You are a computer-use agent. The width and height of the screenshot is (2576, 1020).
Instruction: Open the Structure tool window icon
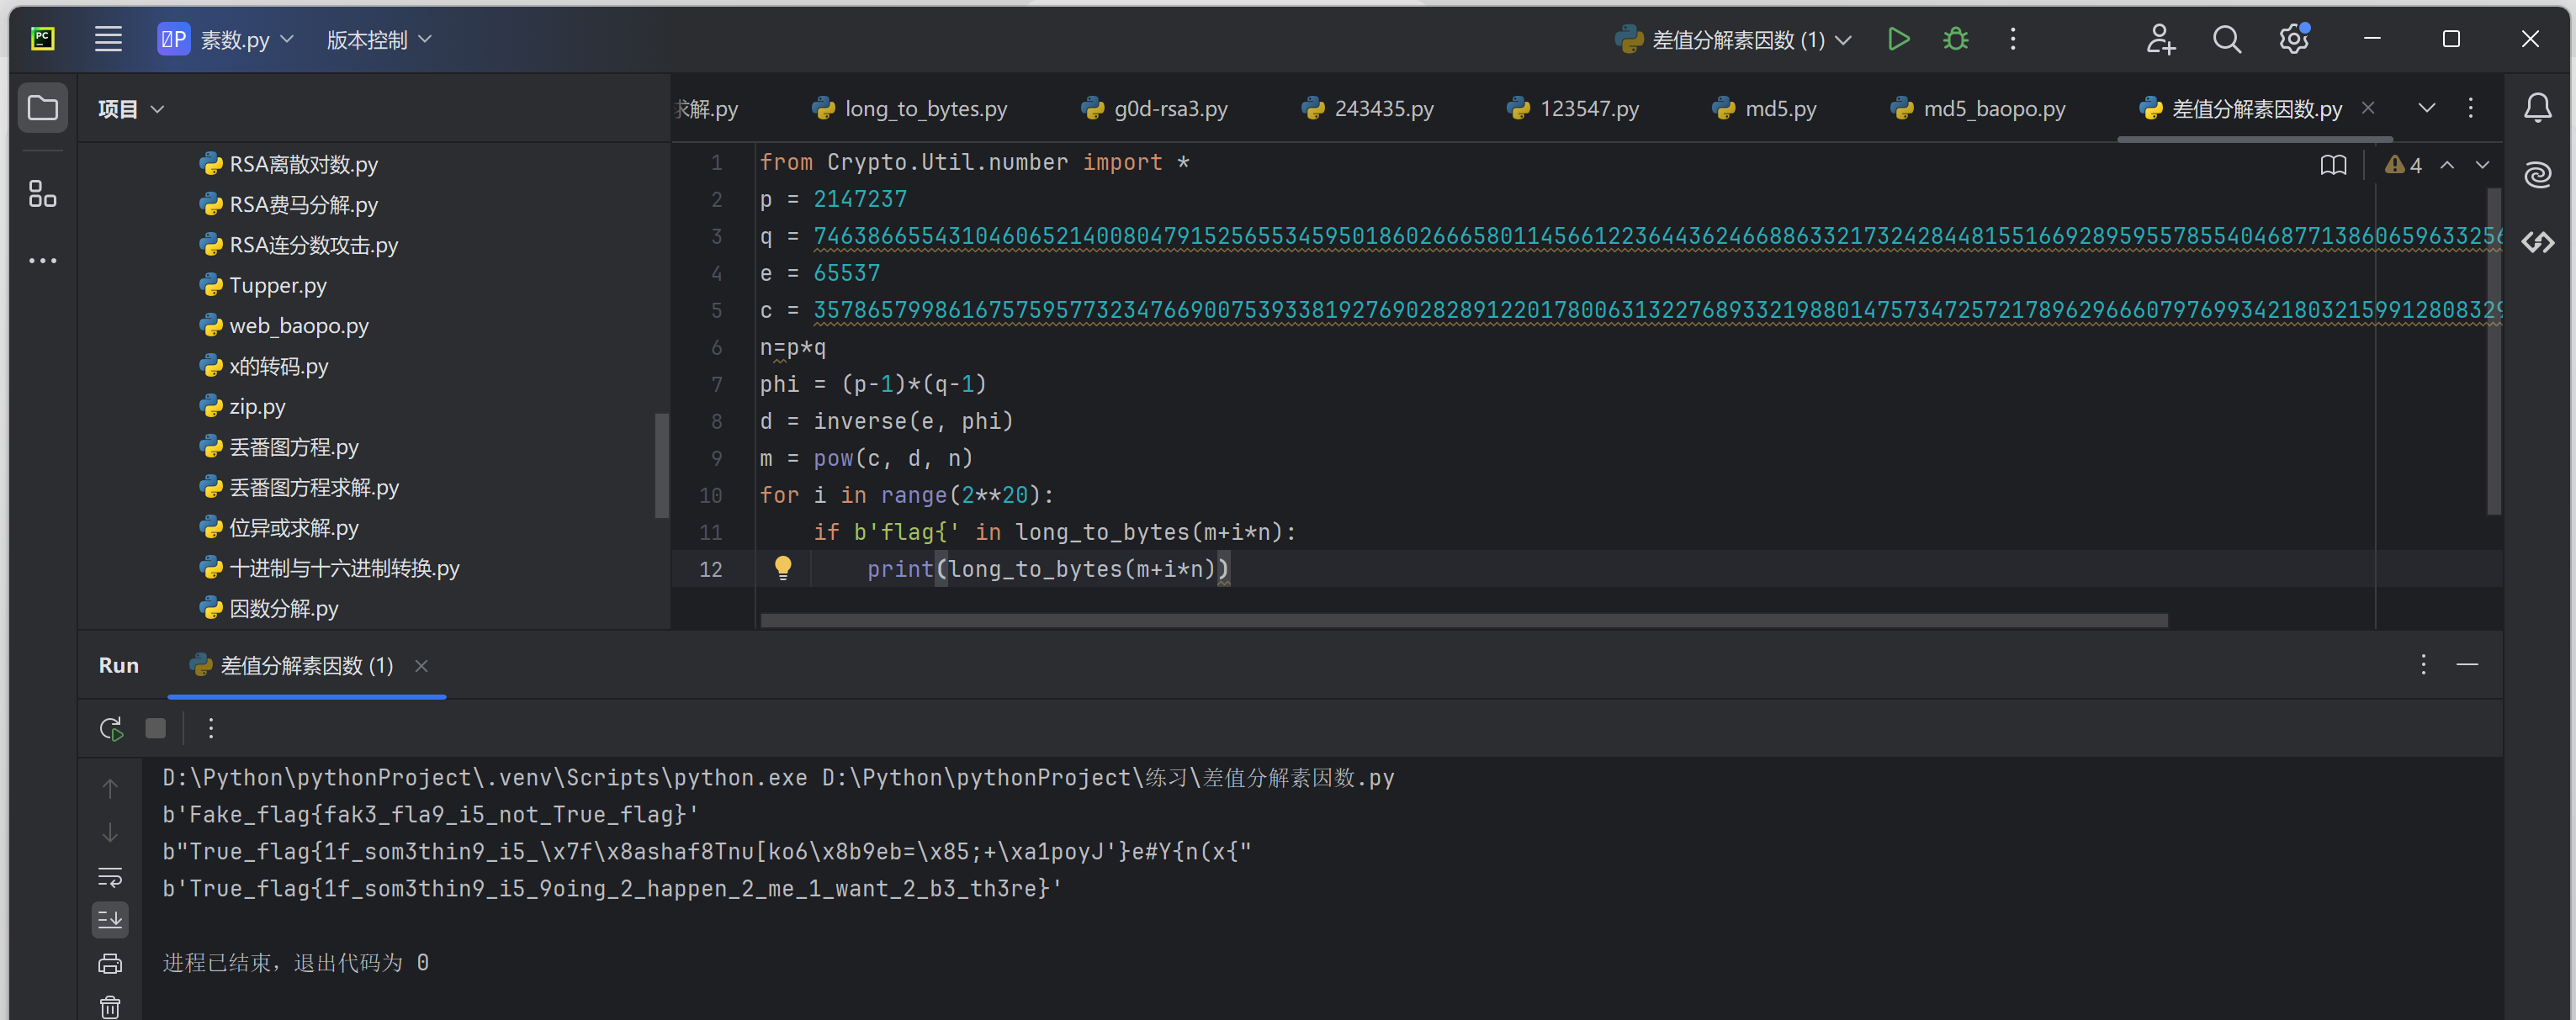pyautogui.click(x=42, y=194)
